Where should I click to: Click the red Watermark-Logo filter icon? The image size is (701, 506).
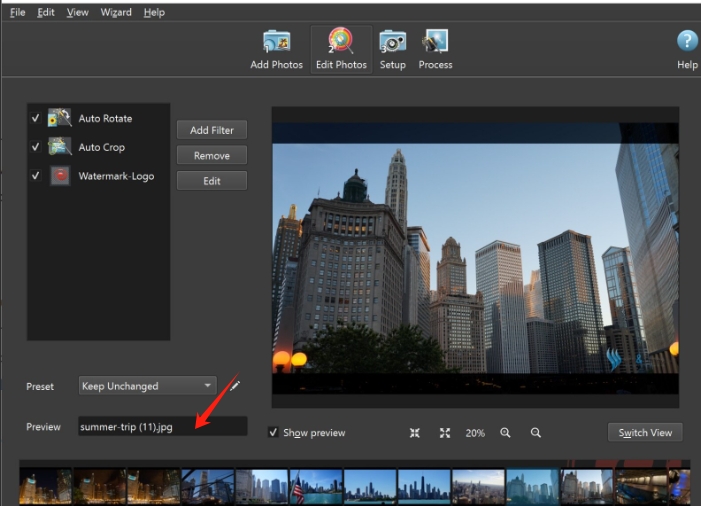pos(59,176)
